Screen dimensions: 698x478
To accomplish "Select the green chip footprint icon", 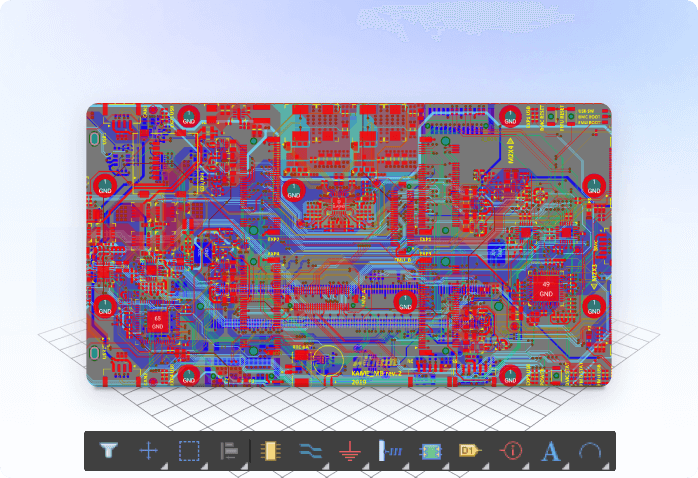I will click(431, 451).
